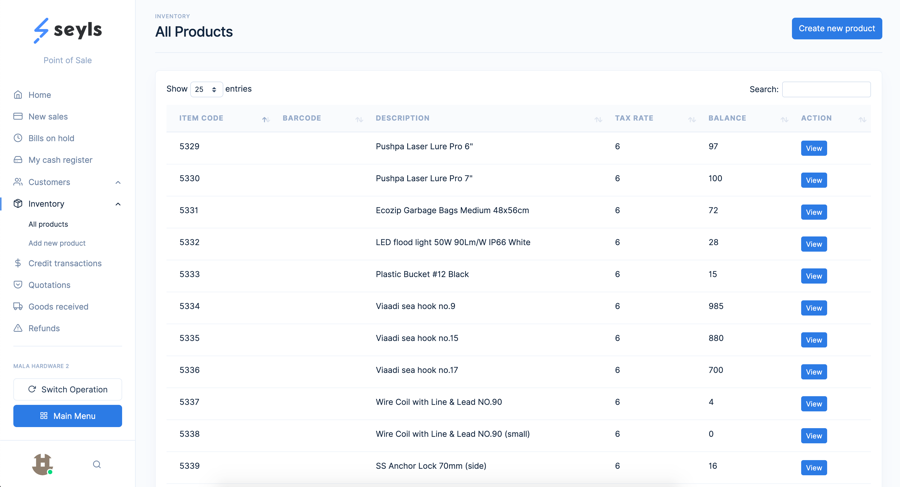Click the Bills on hold clock icon

click(x=18, y=138)
